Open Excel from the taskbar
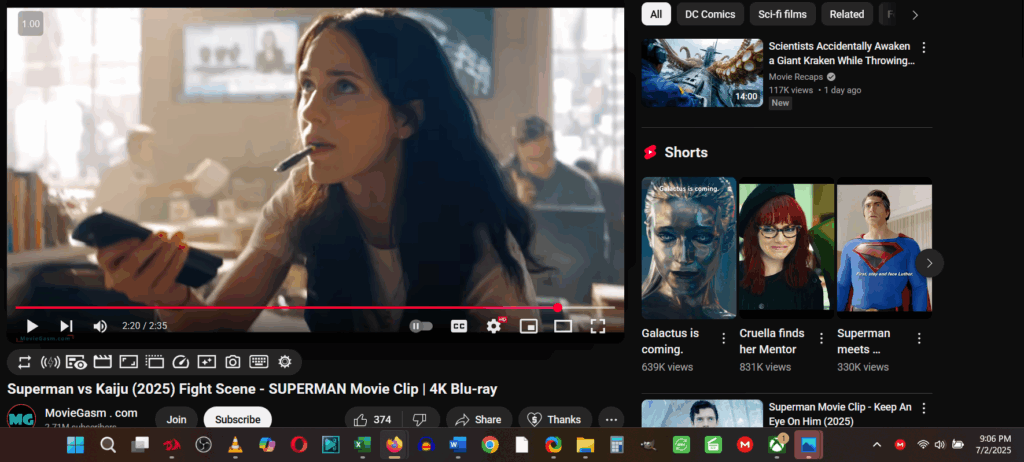 (362, 446)
